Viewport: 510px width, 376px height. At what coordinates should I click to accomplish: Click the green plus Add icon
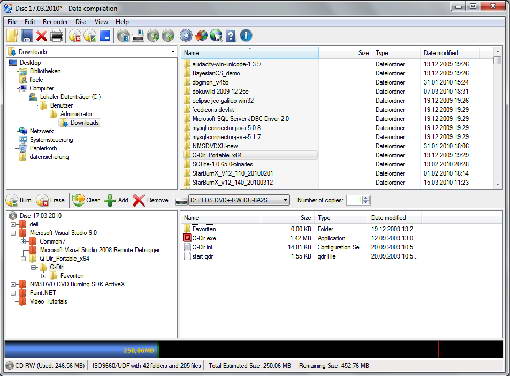tap(110, 200)
